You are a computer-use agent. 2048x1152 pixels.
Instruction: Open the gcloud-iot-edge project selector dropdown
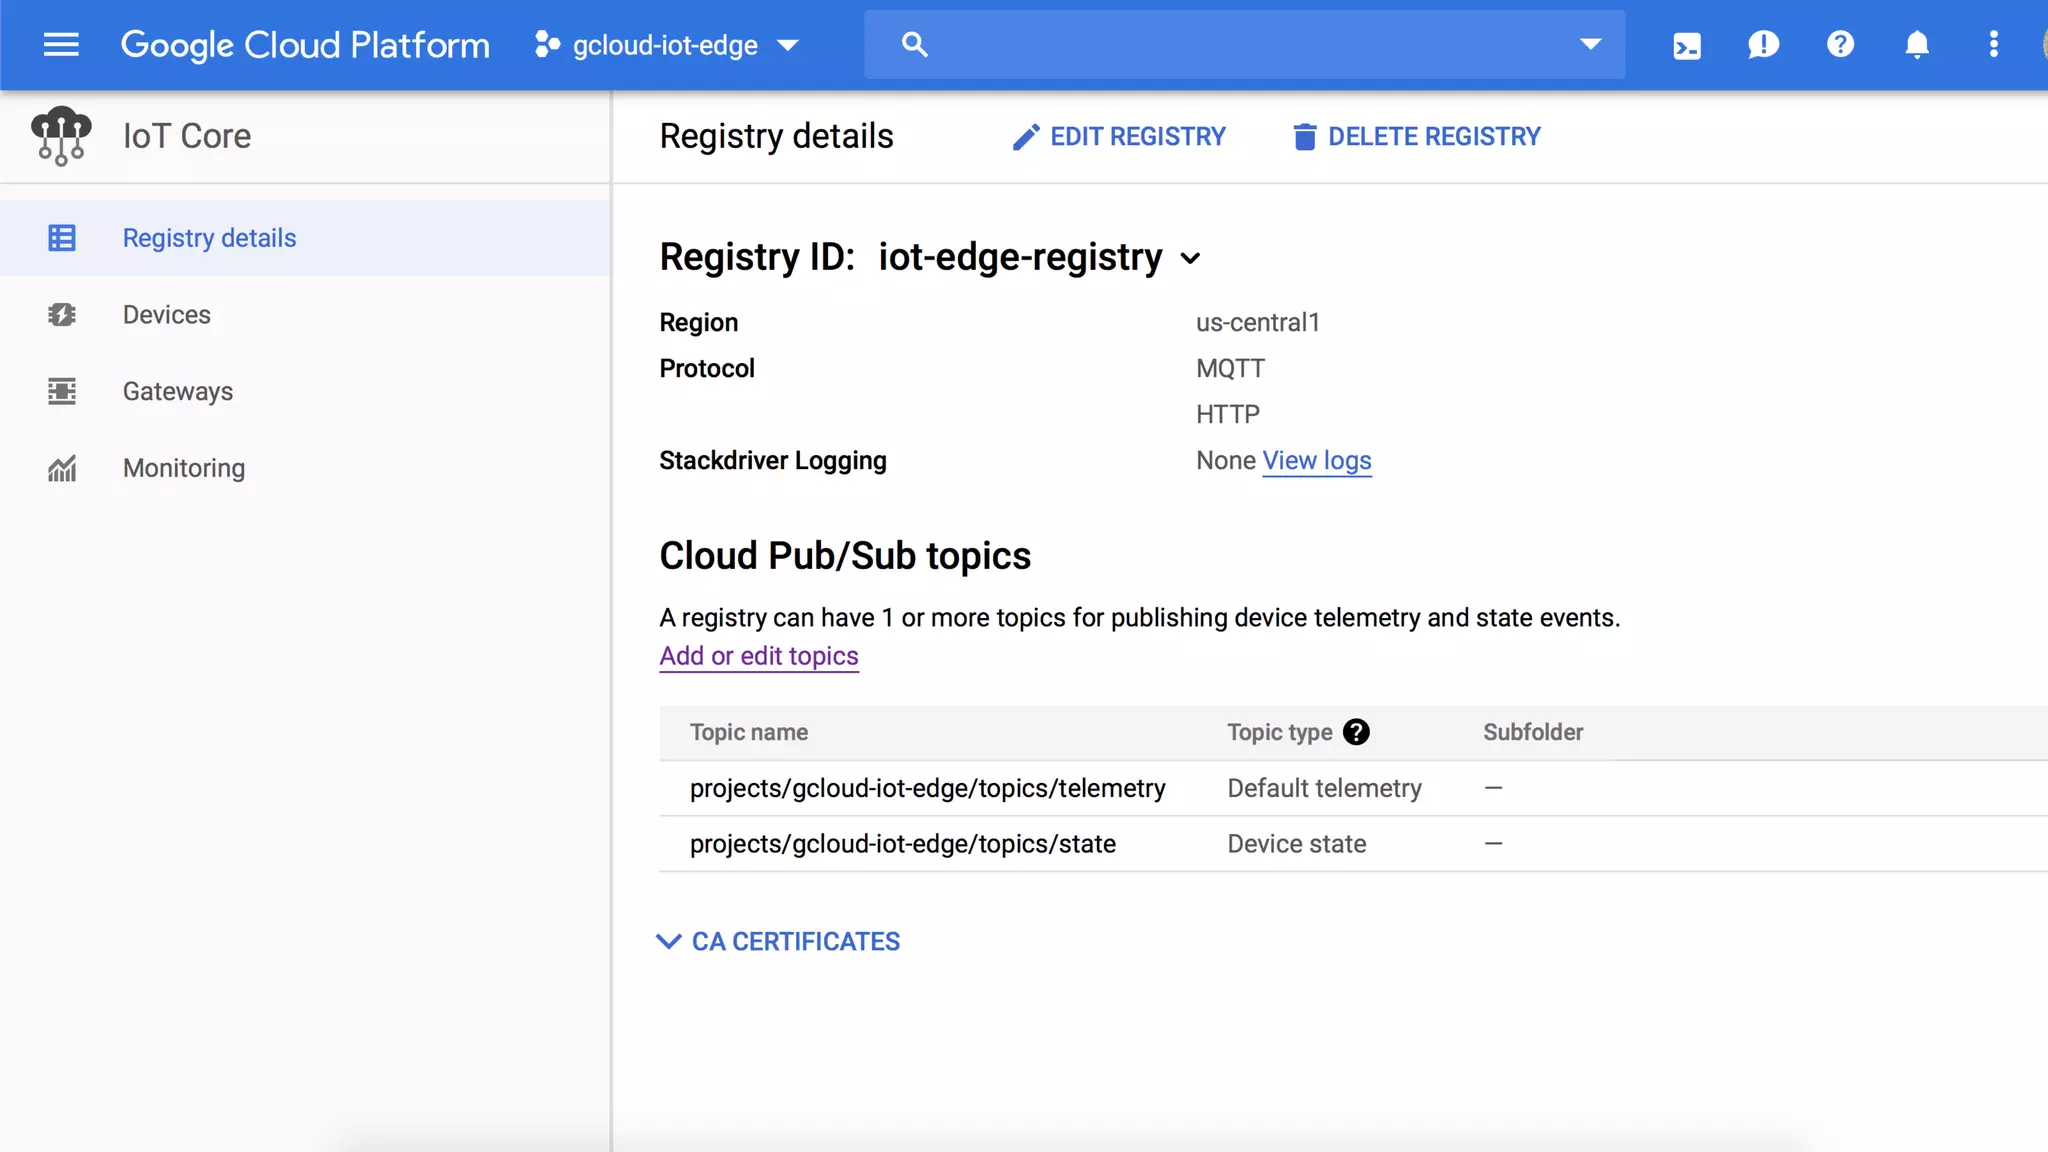point(666,45)
